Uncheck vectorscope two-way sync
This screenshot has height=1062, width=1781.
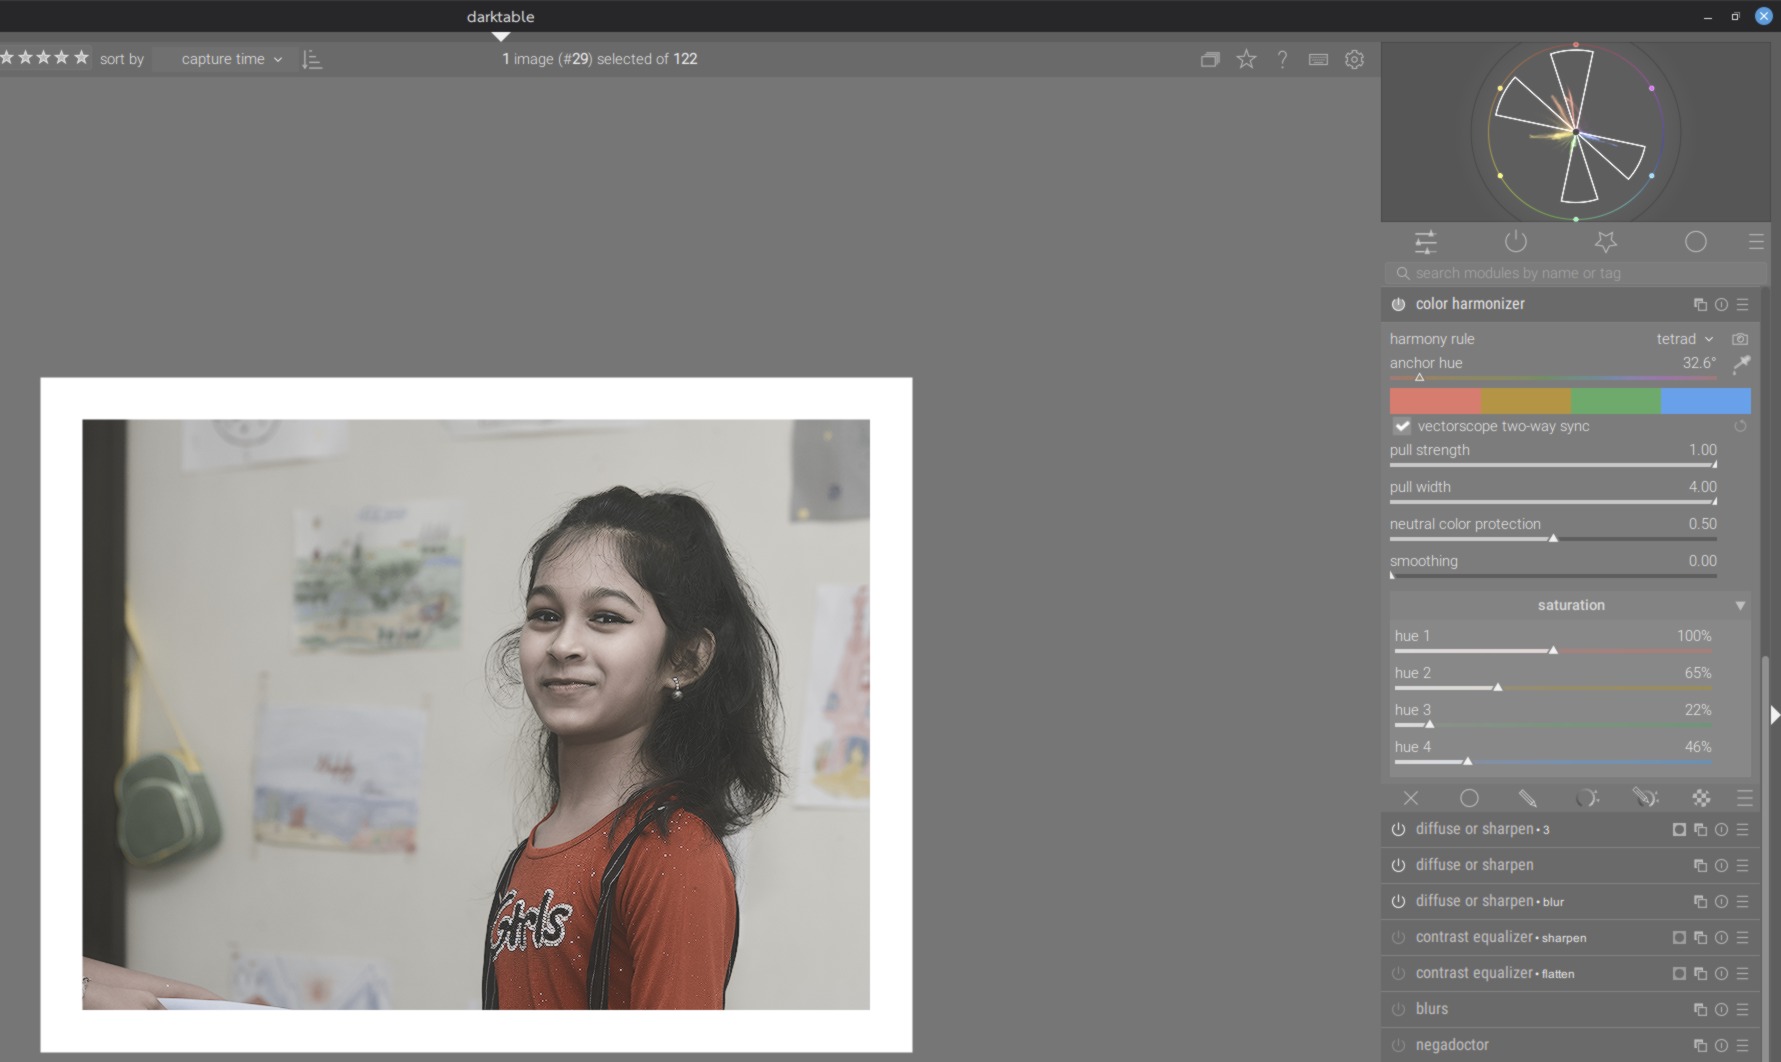tap(1402, 427)
